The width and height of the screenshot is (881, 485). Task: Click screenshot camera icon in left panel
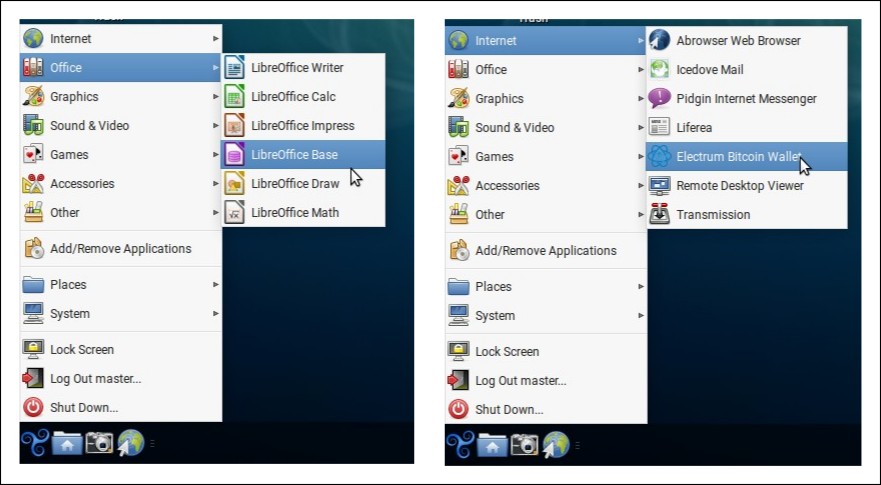tap(99, 443)
